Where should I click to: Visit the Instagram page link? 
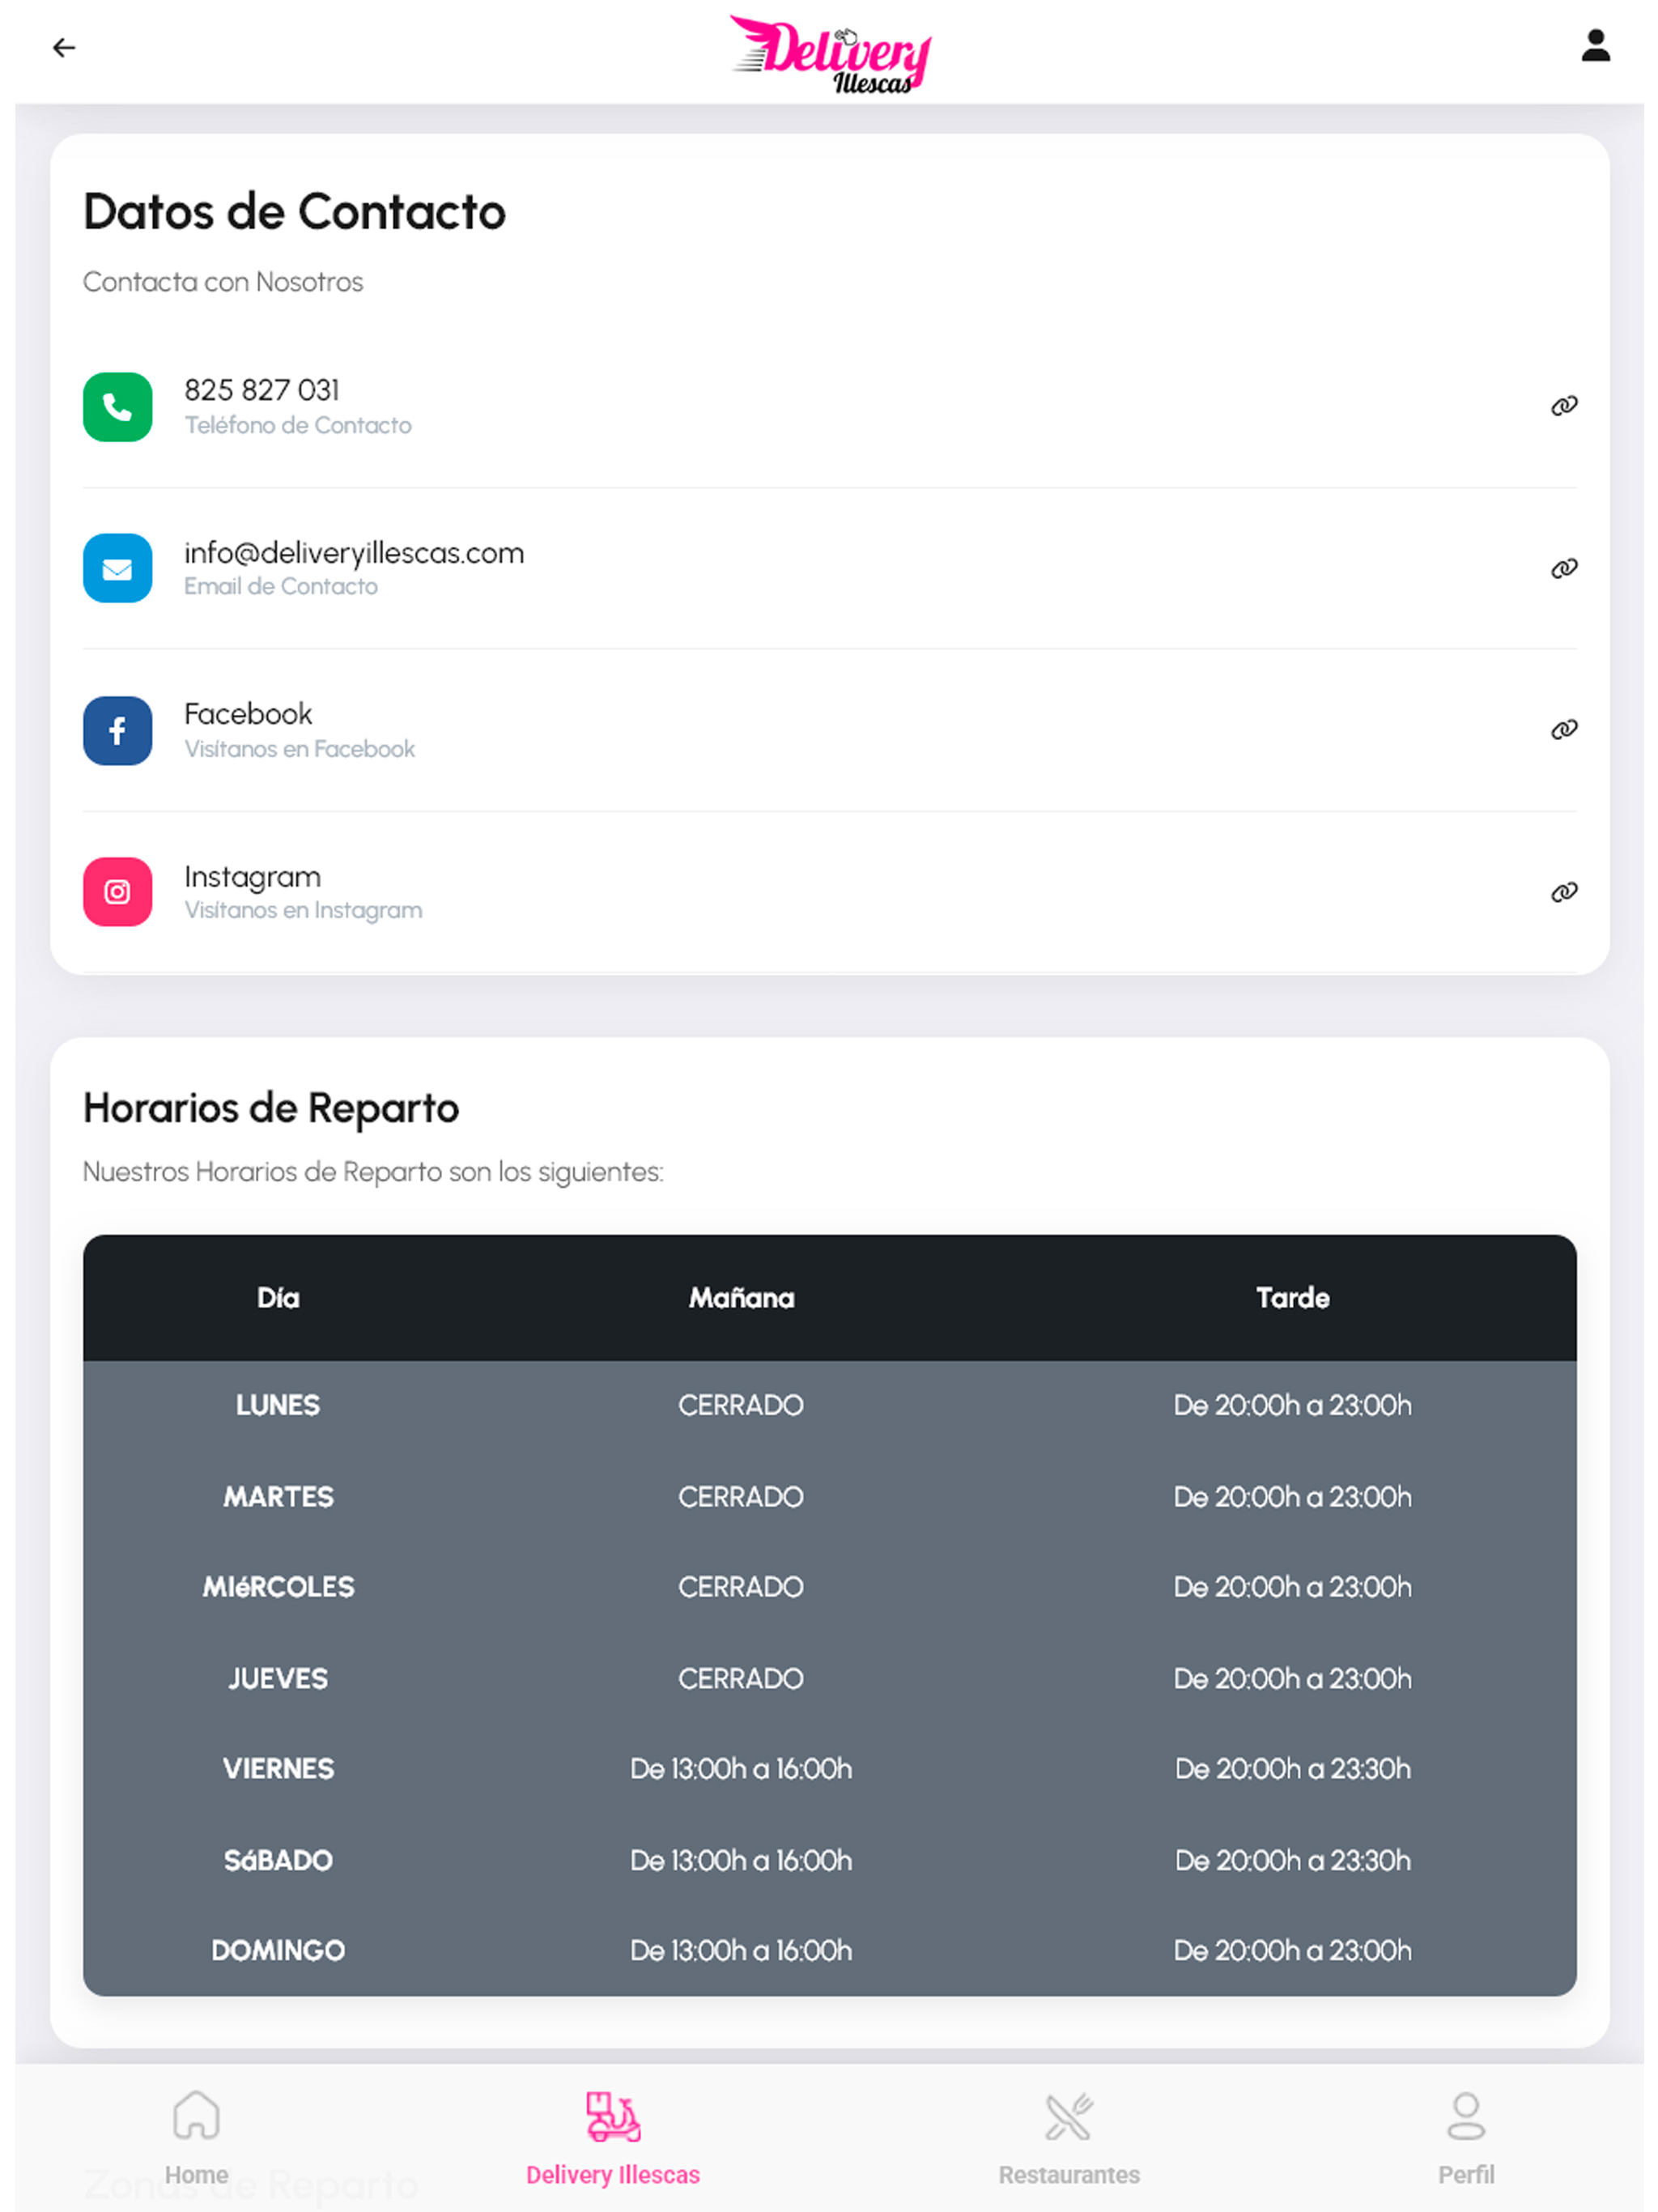click(253, 877)
